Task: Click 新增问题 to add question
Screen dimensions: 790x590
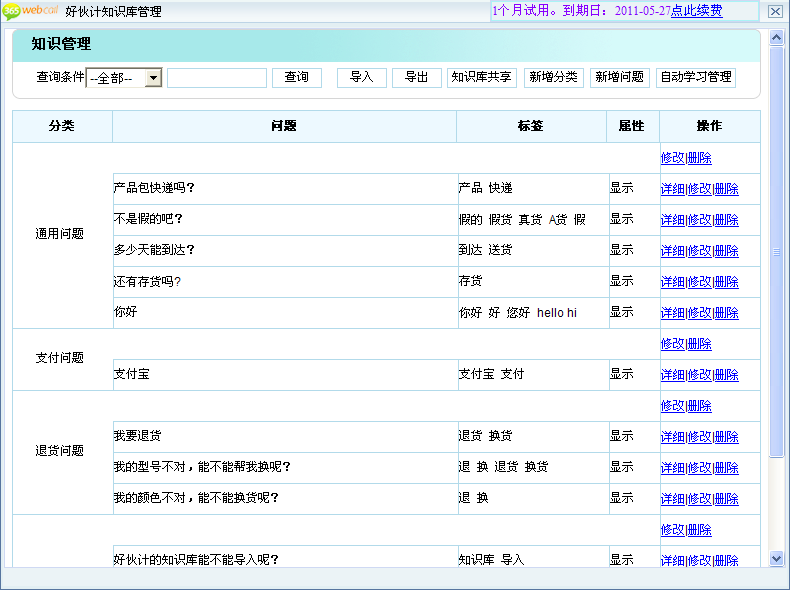Action: [x=620, y=78]
